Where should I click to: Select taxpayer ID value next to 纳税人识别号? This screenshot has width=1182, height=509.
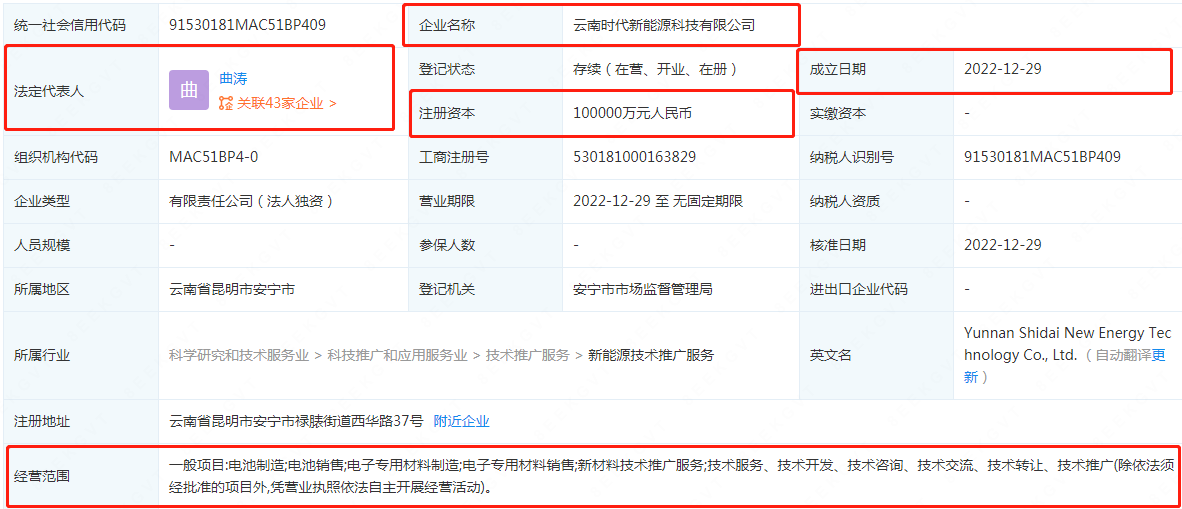tap(1043, 157)
